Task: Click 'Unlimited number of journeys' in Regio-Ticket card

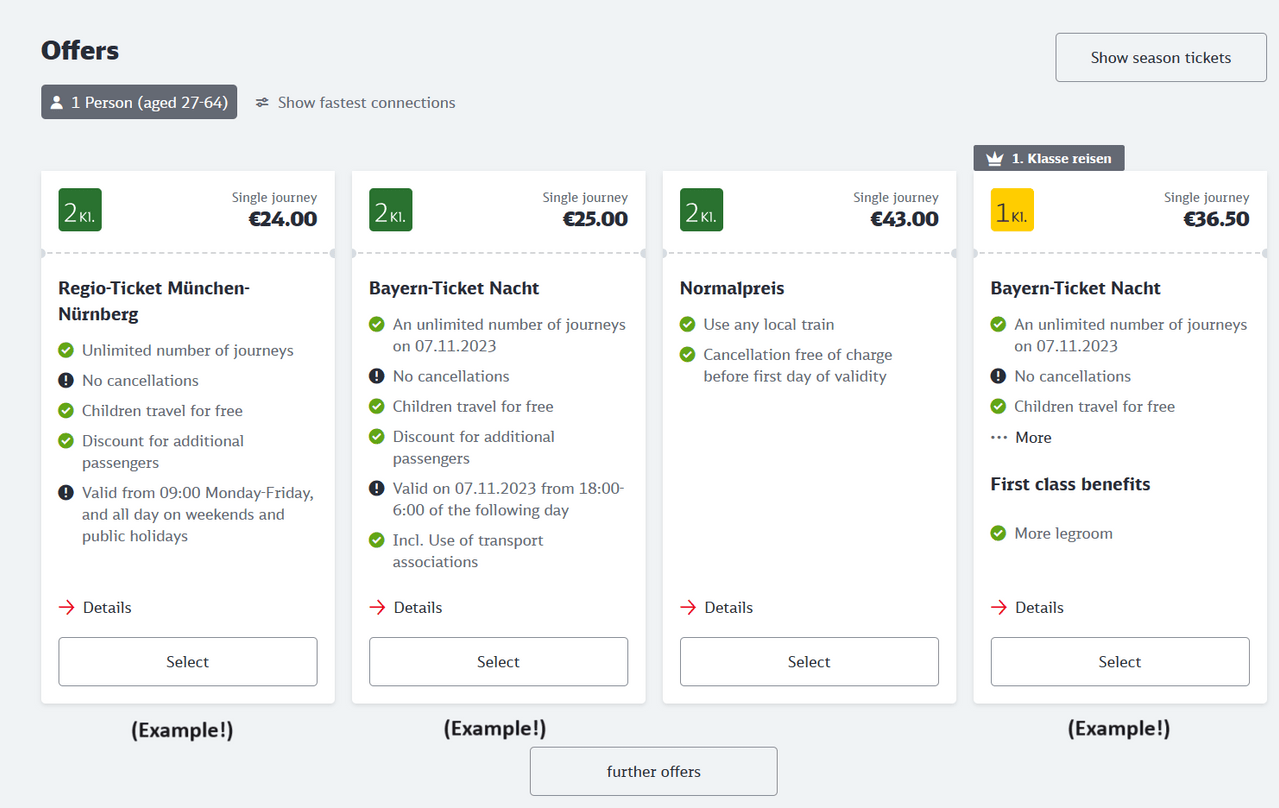Action: [x=188, y=350]
